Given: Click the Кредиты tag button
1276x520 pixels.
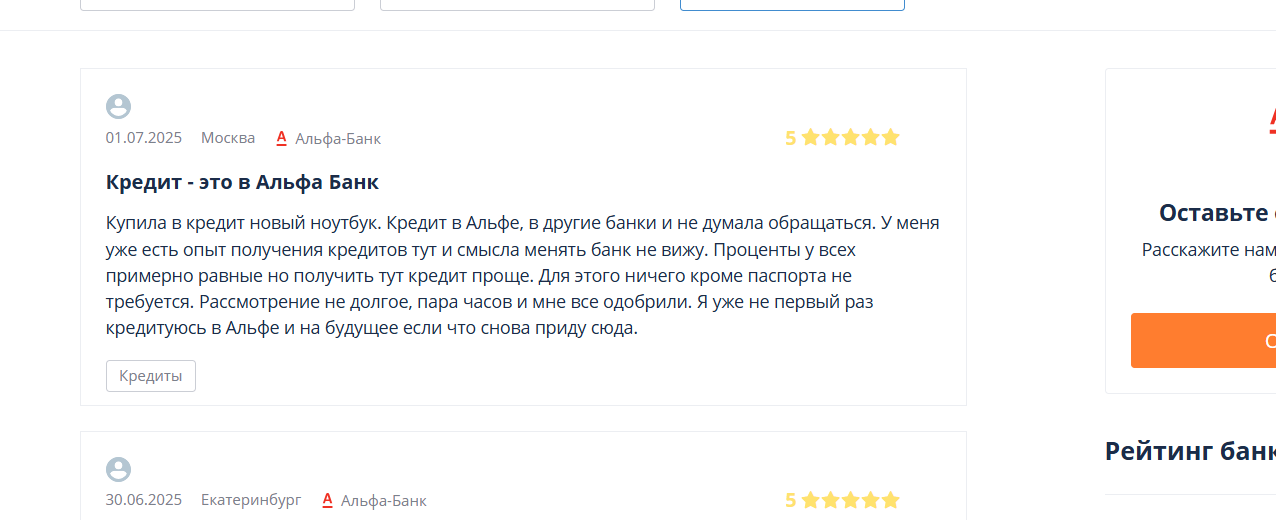Looking at the screenshot, I should [151, 376].
